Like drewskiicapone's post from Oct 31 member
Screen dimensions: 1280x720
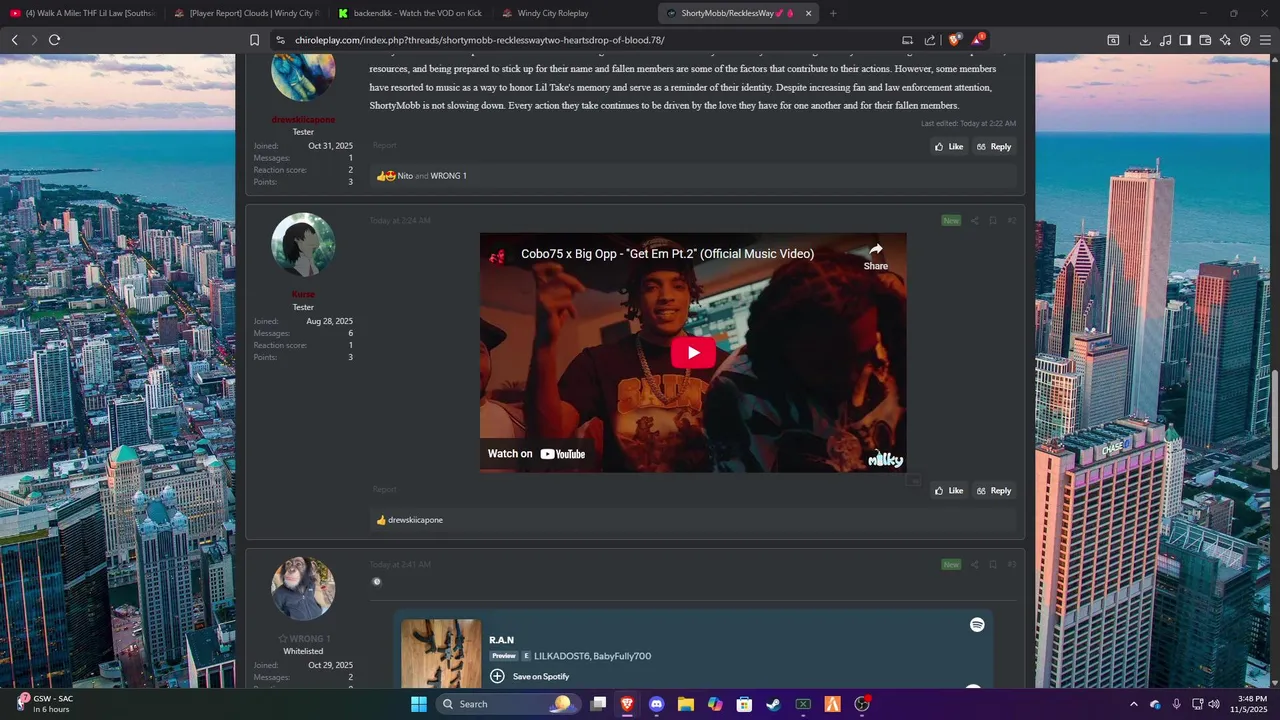pos(949,147)
